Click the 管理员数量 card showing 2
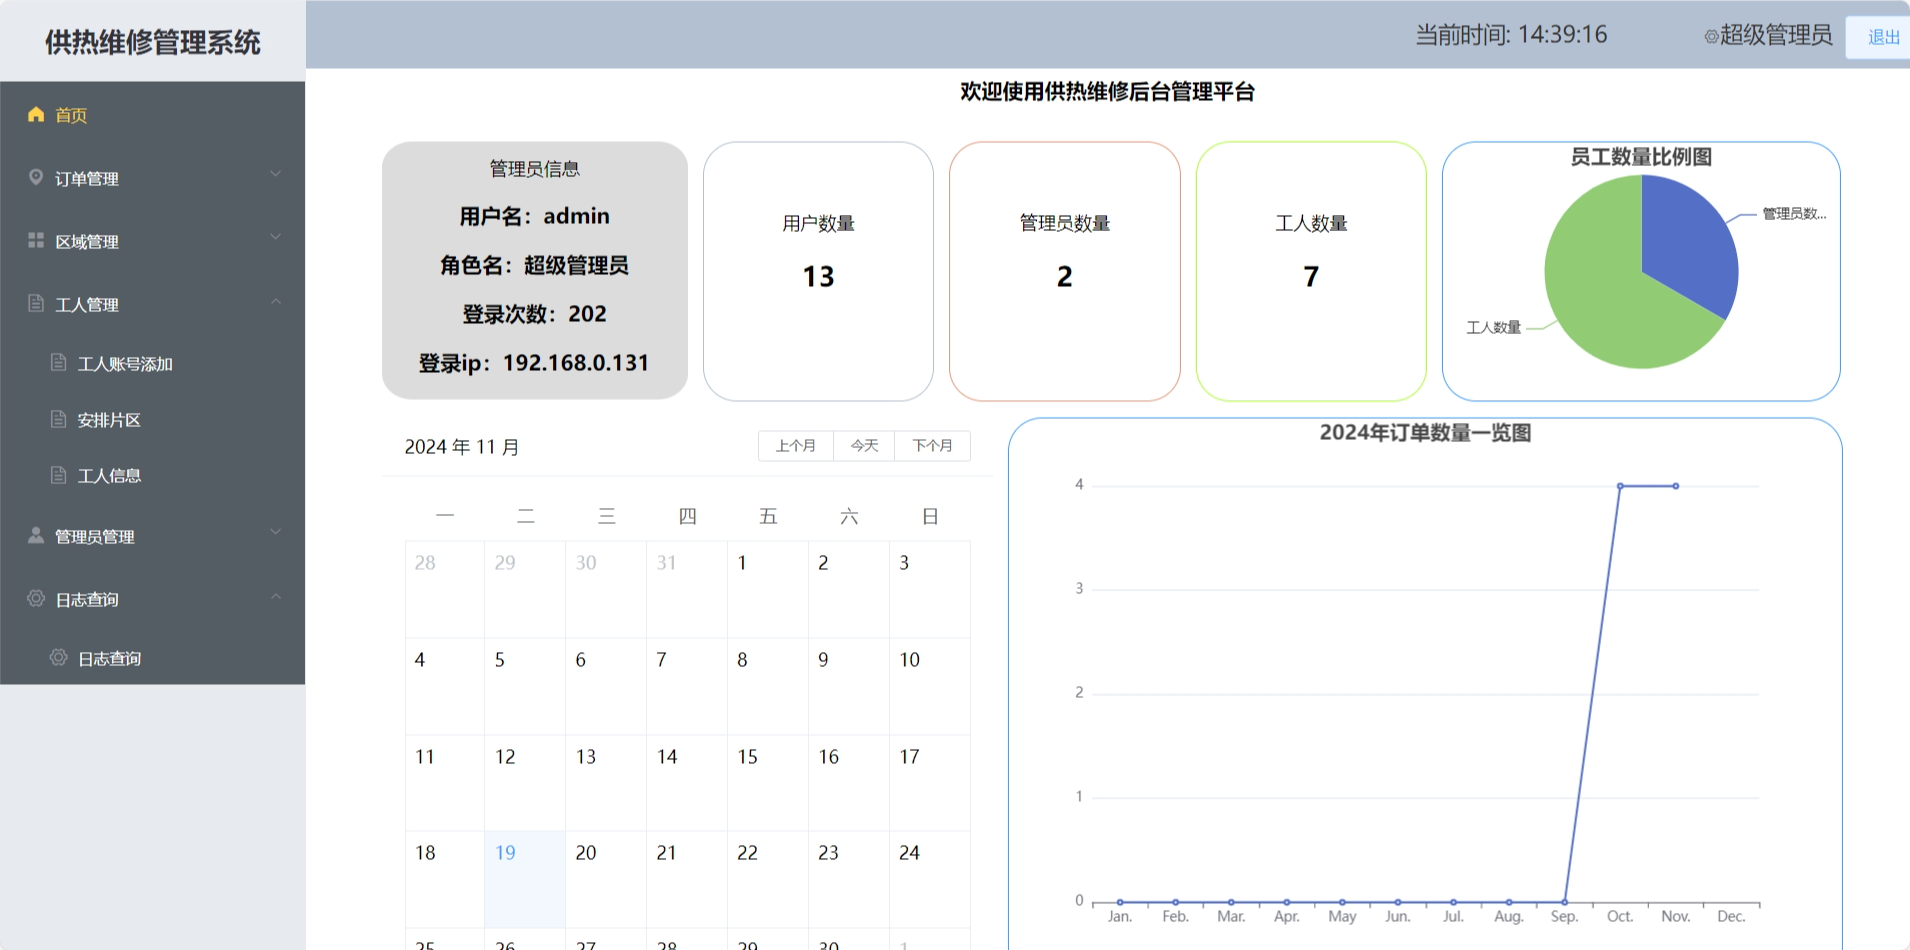Image resolution: width=1910 pixels, height=950 pixels. (x=1065, y=271)
